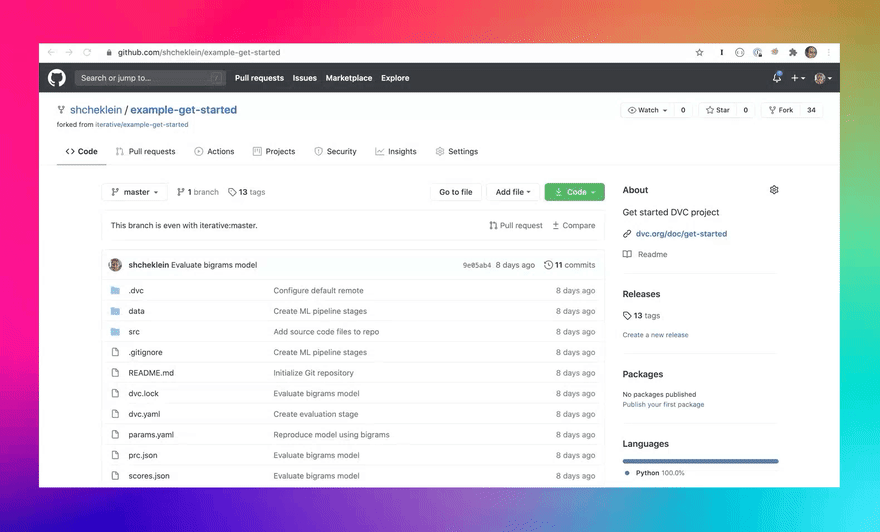The width and height of the screenshot is (880, 532).
Task: Open the scores.json file
Action: pyautogui.click(x=149, y=476)
